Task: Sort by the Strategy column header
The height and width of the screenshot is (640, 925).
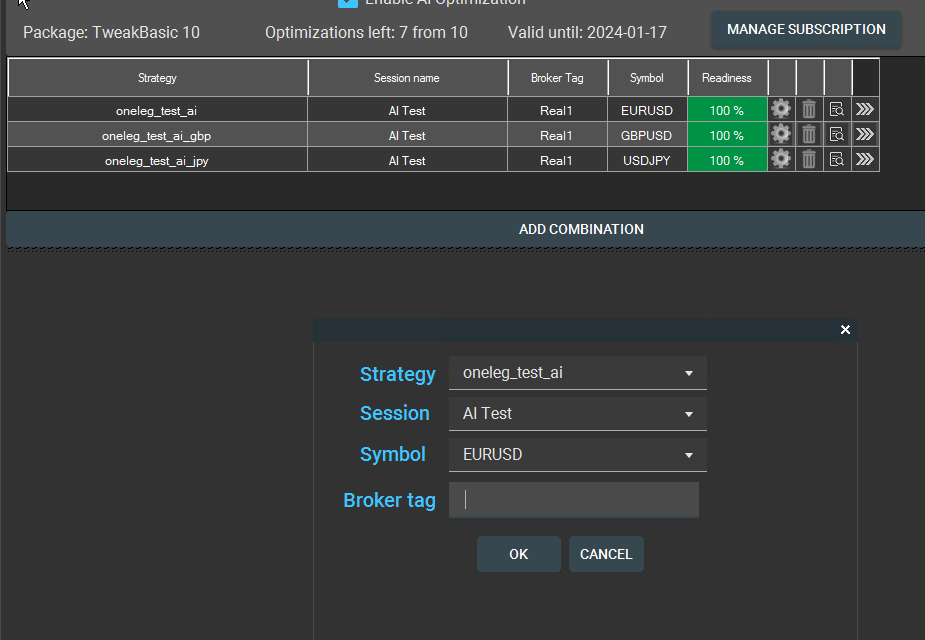Action: click(x=157, y=78)
